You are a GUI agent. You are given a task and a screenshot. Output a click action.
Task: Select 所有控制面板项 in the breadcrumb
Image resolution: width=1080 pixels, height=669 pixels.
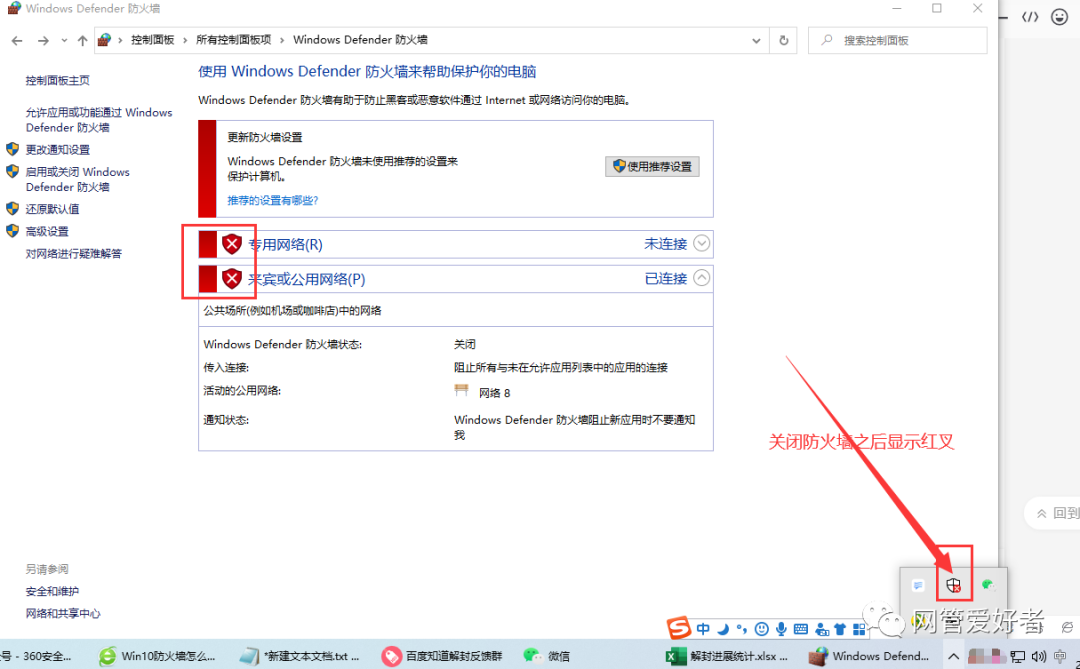coord(233,40)
